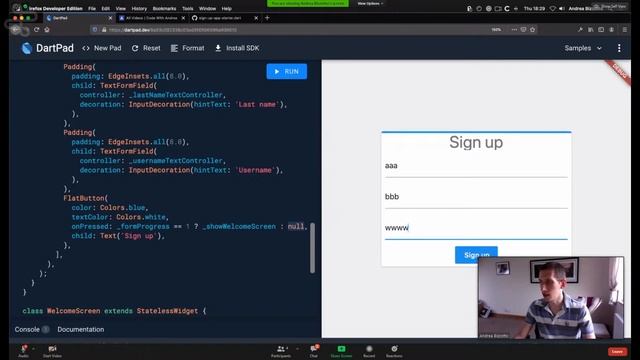Format the Dart code
The height and width of the screenshot is (360, 640).
pyautogui.click(x=188, y=48)
